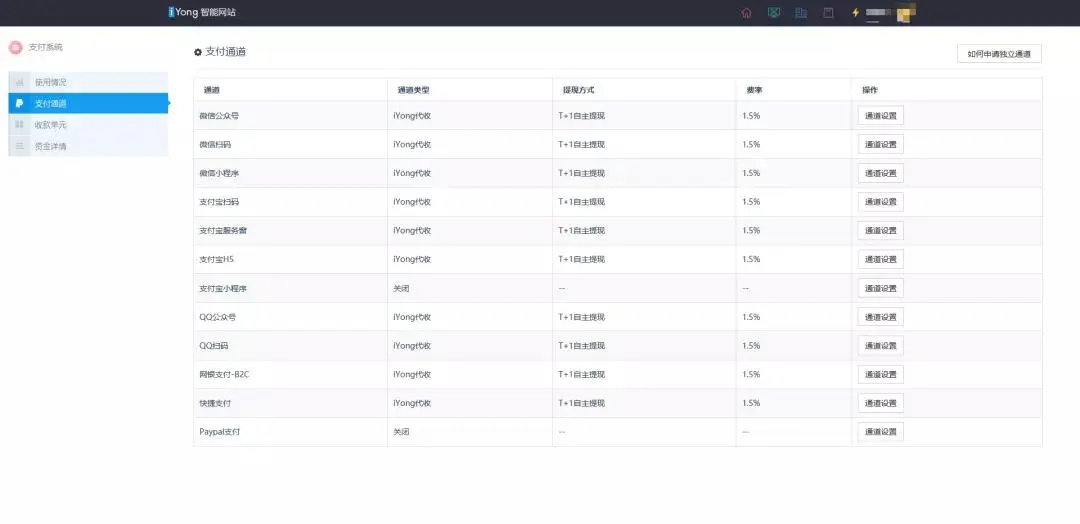
Task: Click the pink 支付系统 icon in sidebar
Action: click(x=15, y=47)
